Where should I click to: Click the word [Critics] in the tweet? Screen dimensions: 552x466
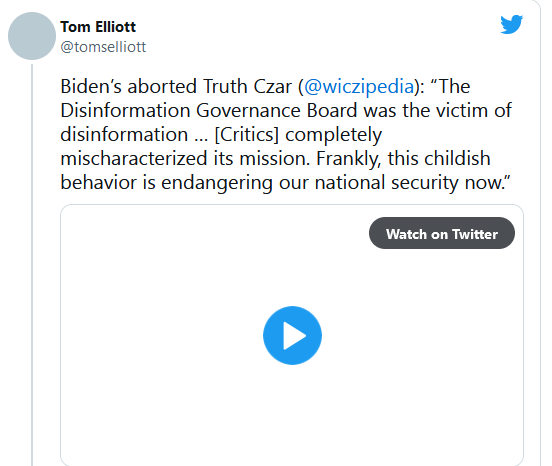[246, 134]
